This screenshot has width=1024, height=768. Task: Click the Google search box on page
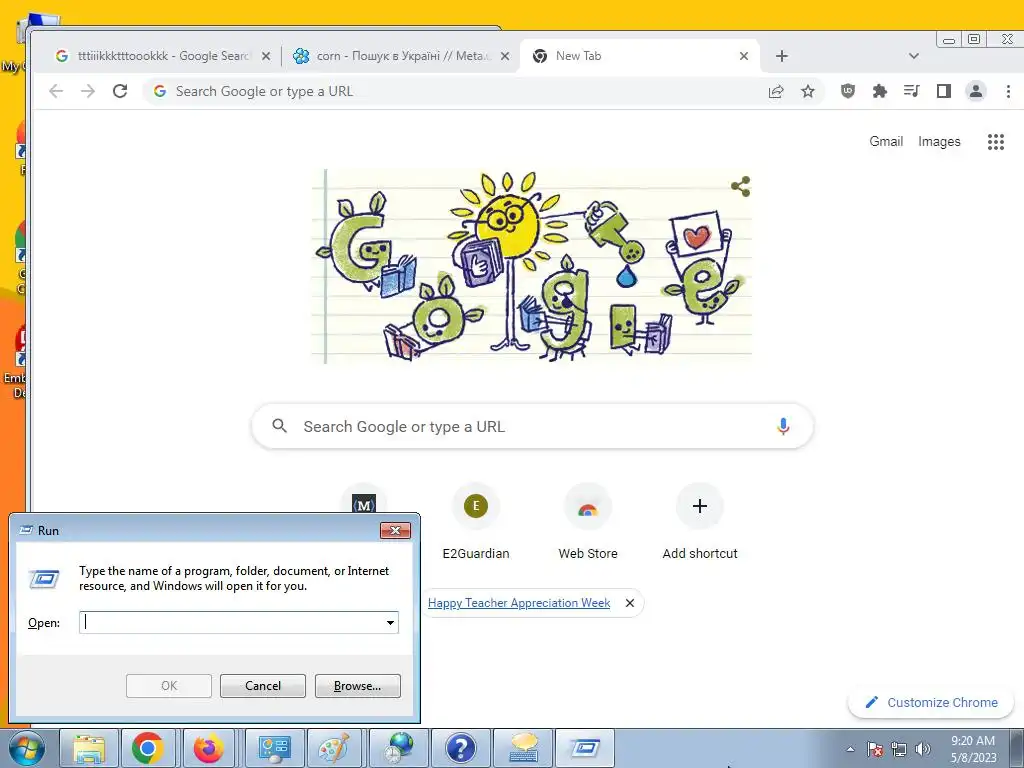(x=532, y=426)
